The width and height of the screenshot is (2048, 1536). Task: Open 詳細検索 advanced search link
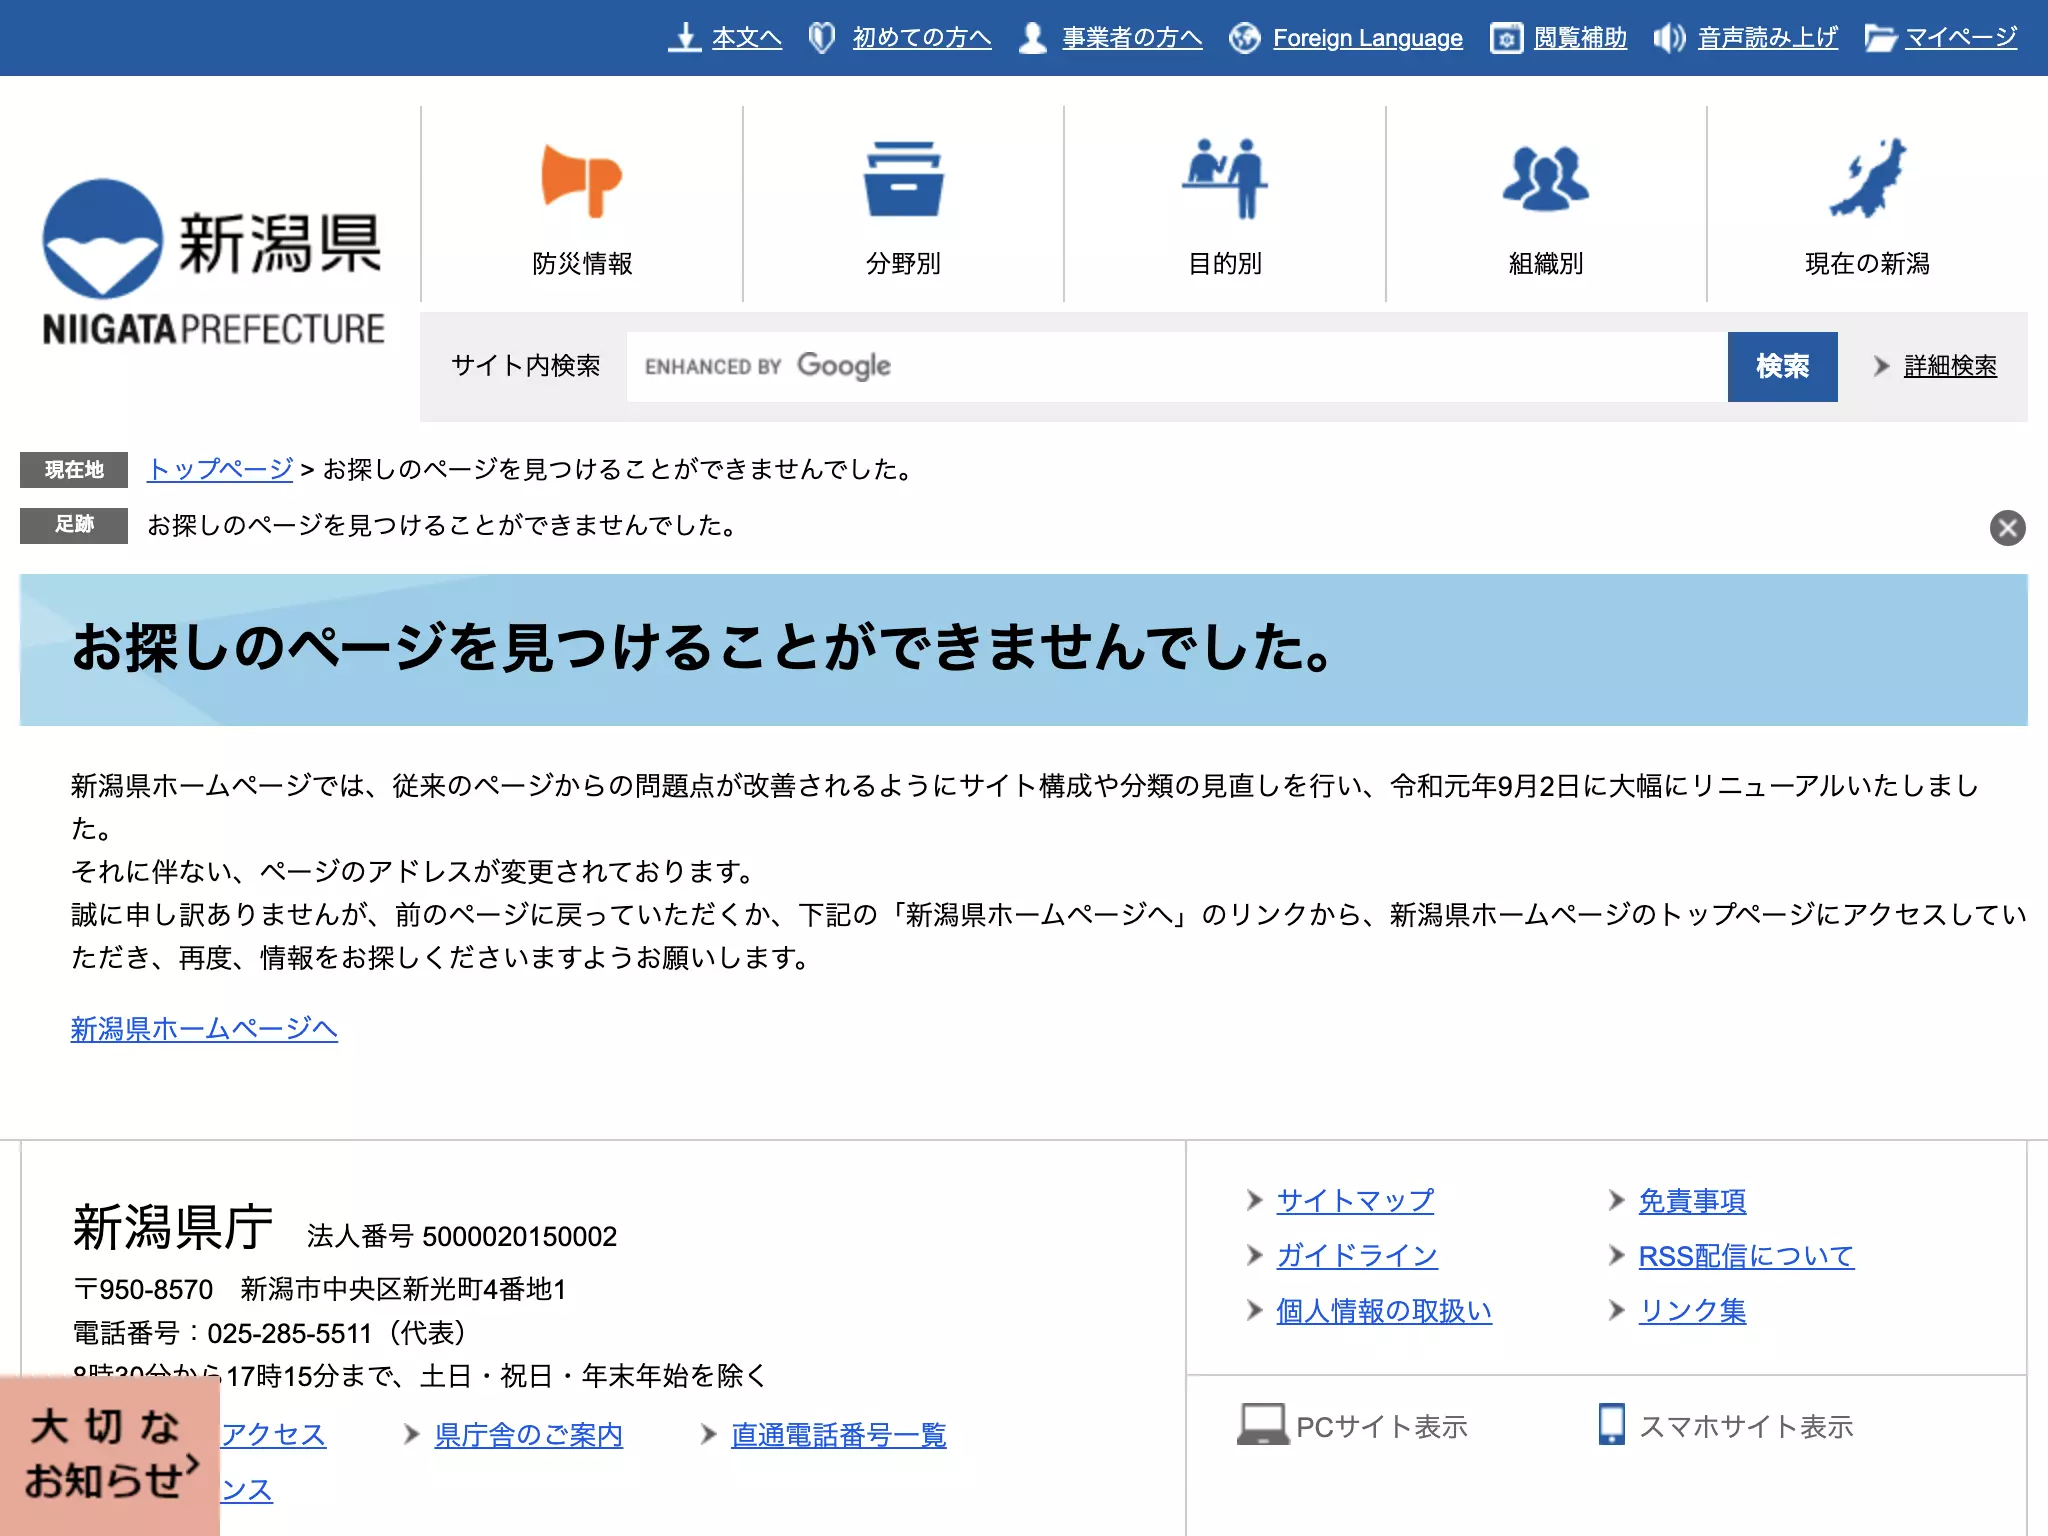point(1950,366)
